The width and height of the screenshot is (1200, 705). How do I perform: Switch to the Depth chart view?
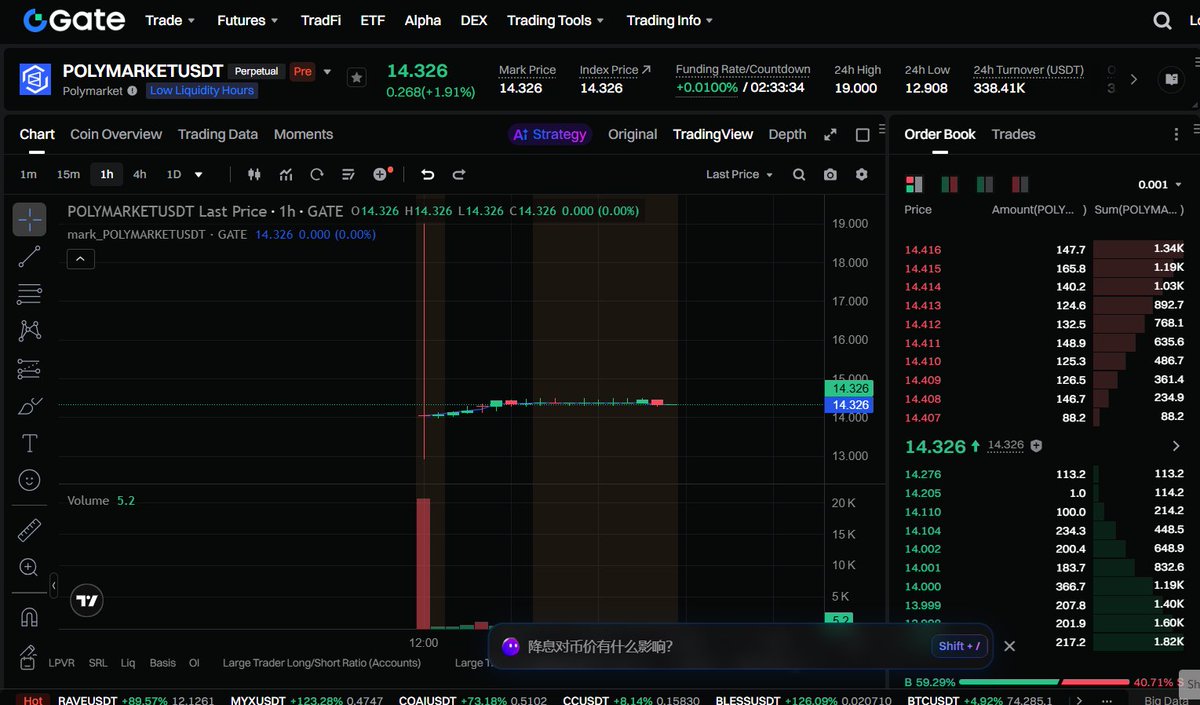click(787, 134)
